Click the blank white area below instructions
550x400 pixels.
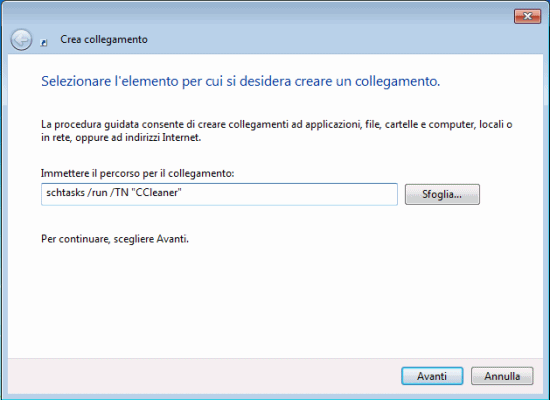[x=275, y=302]
